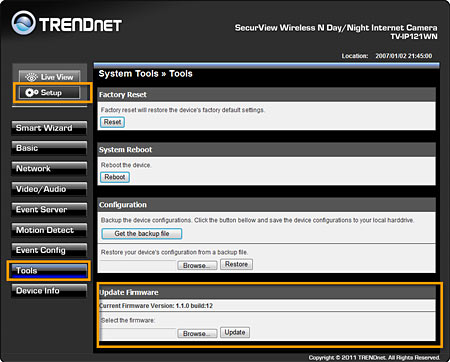Click Reset to restore factory defaults

click(112, 122)
